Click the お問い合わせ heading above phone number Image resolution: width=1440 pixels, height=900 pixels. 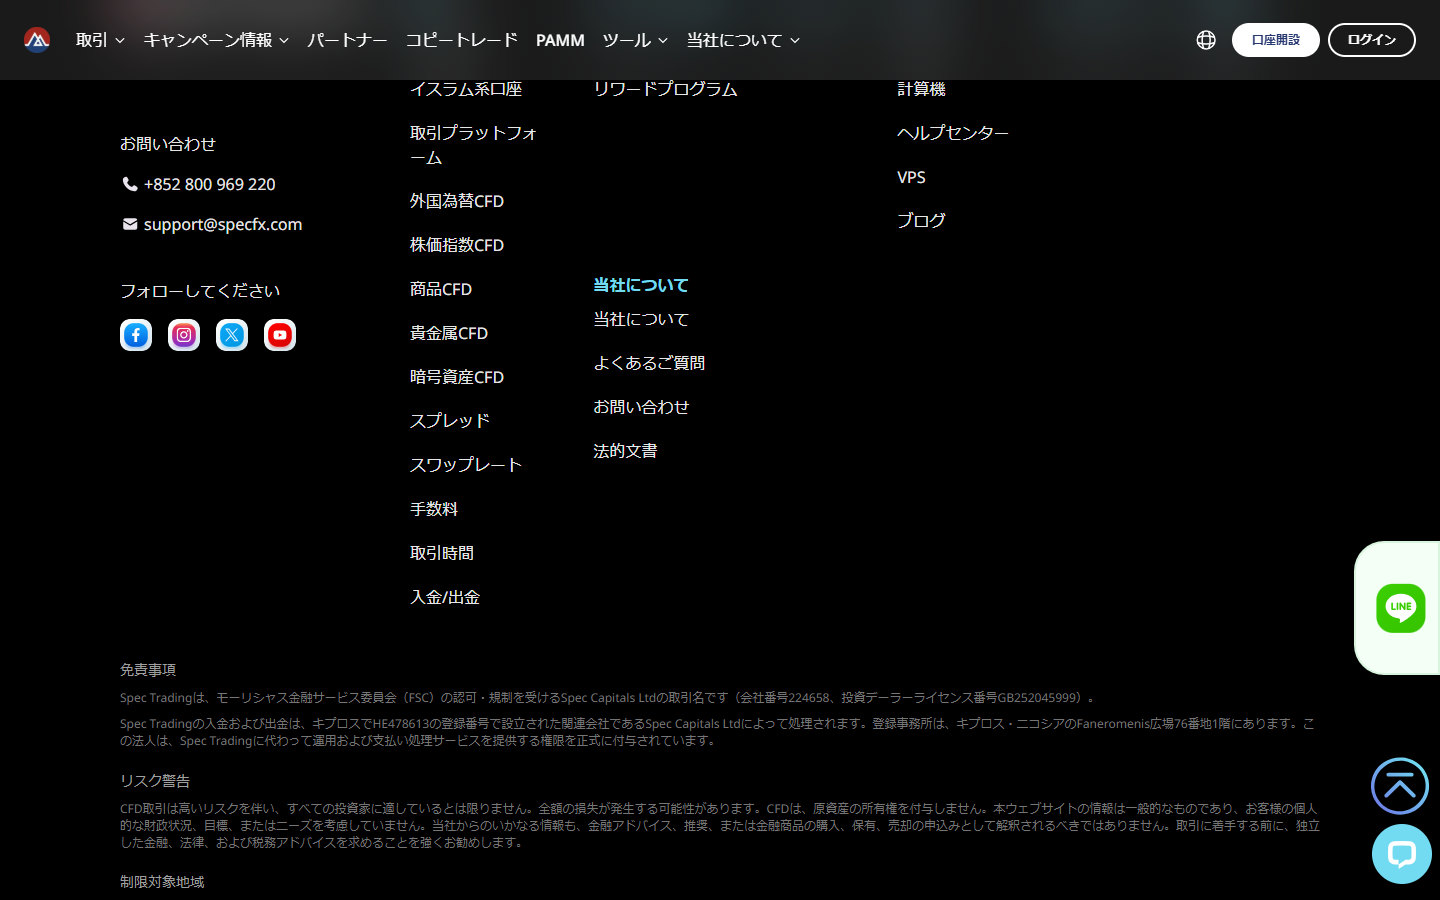168,144
